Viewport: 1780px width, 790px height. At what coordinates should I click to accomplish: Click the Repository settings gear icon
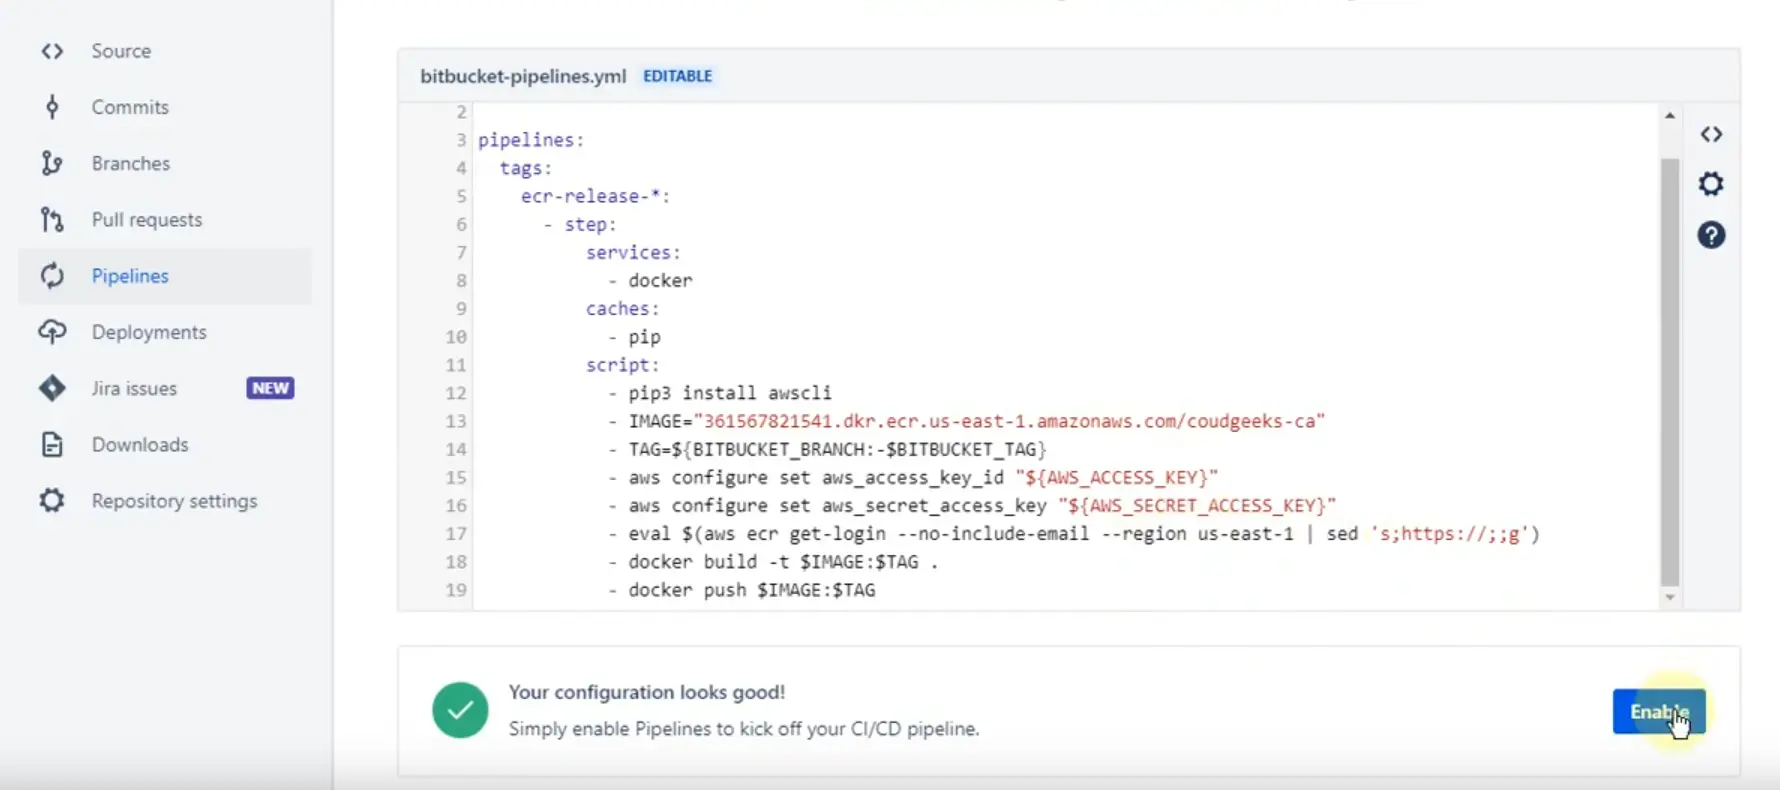52,500
